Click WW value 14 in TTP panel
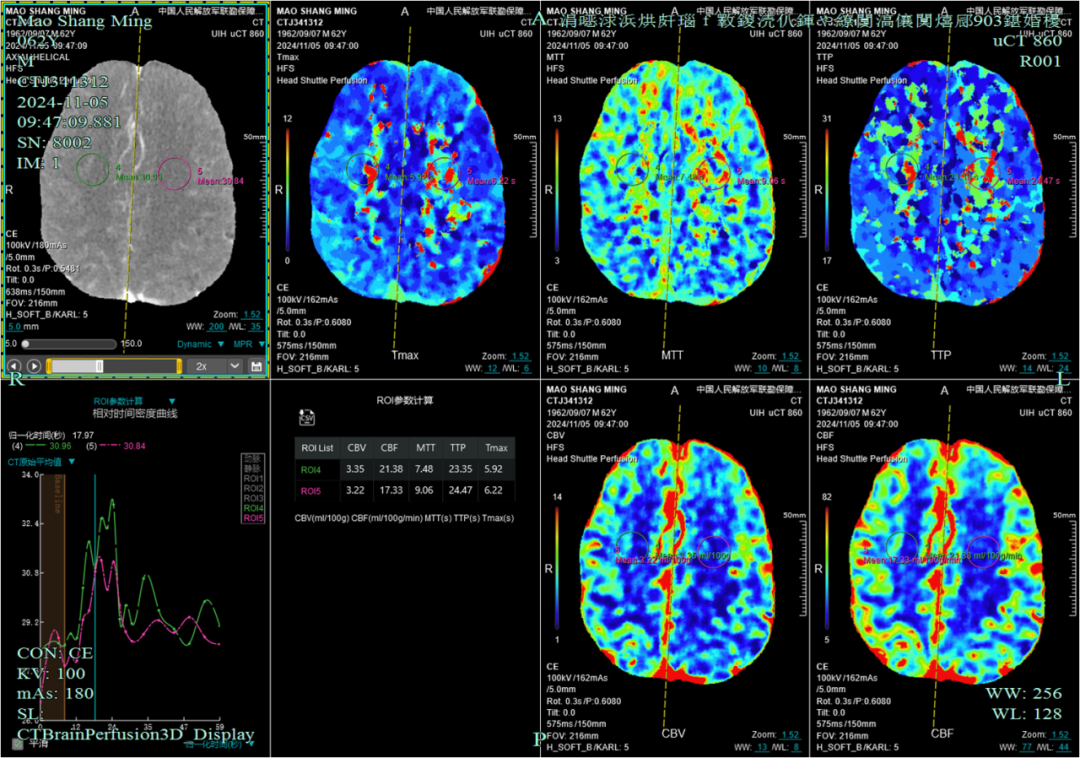Screen dimensions: 1080x758 click(1027, 369)
